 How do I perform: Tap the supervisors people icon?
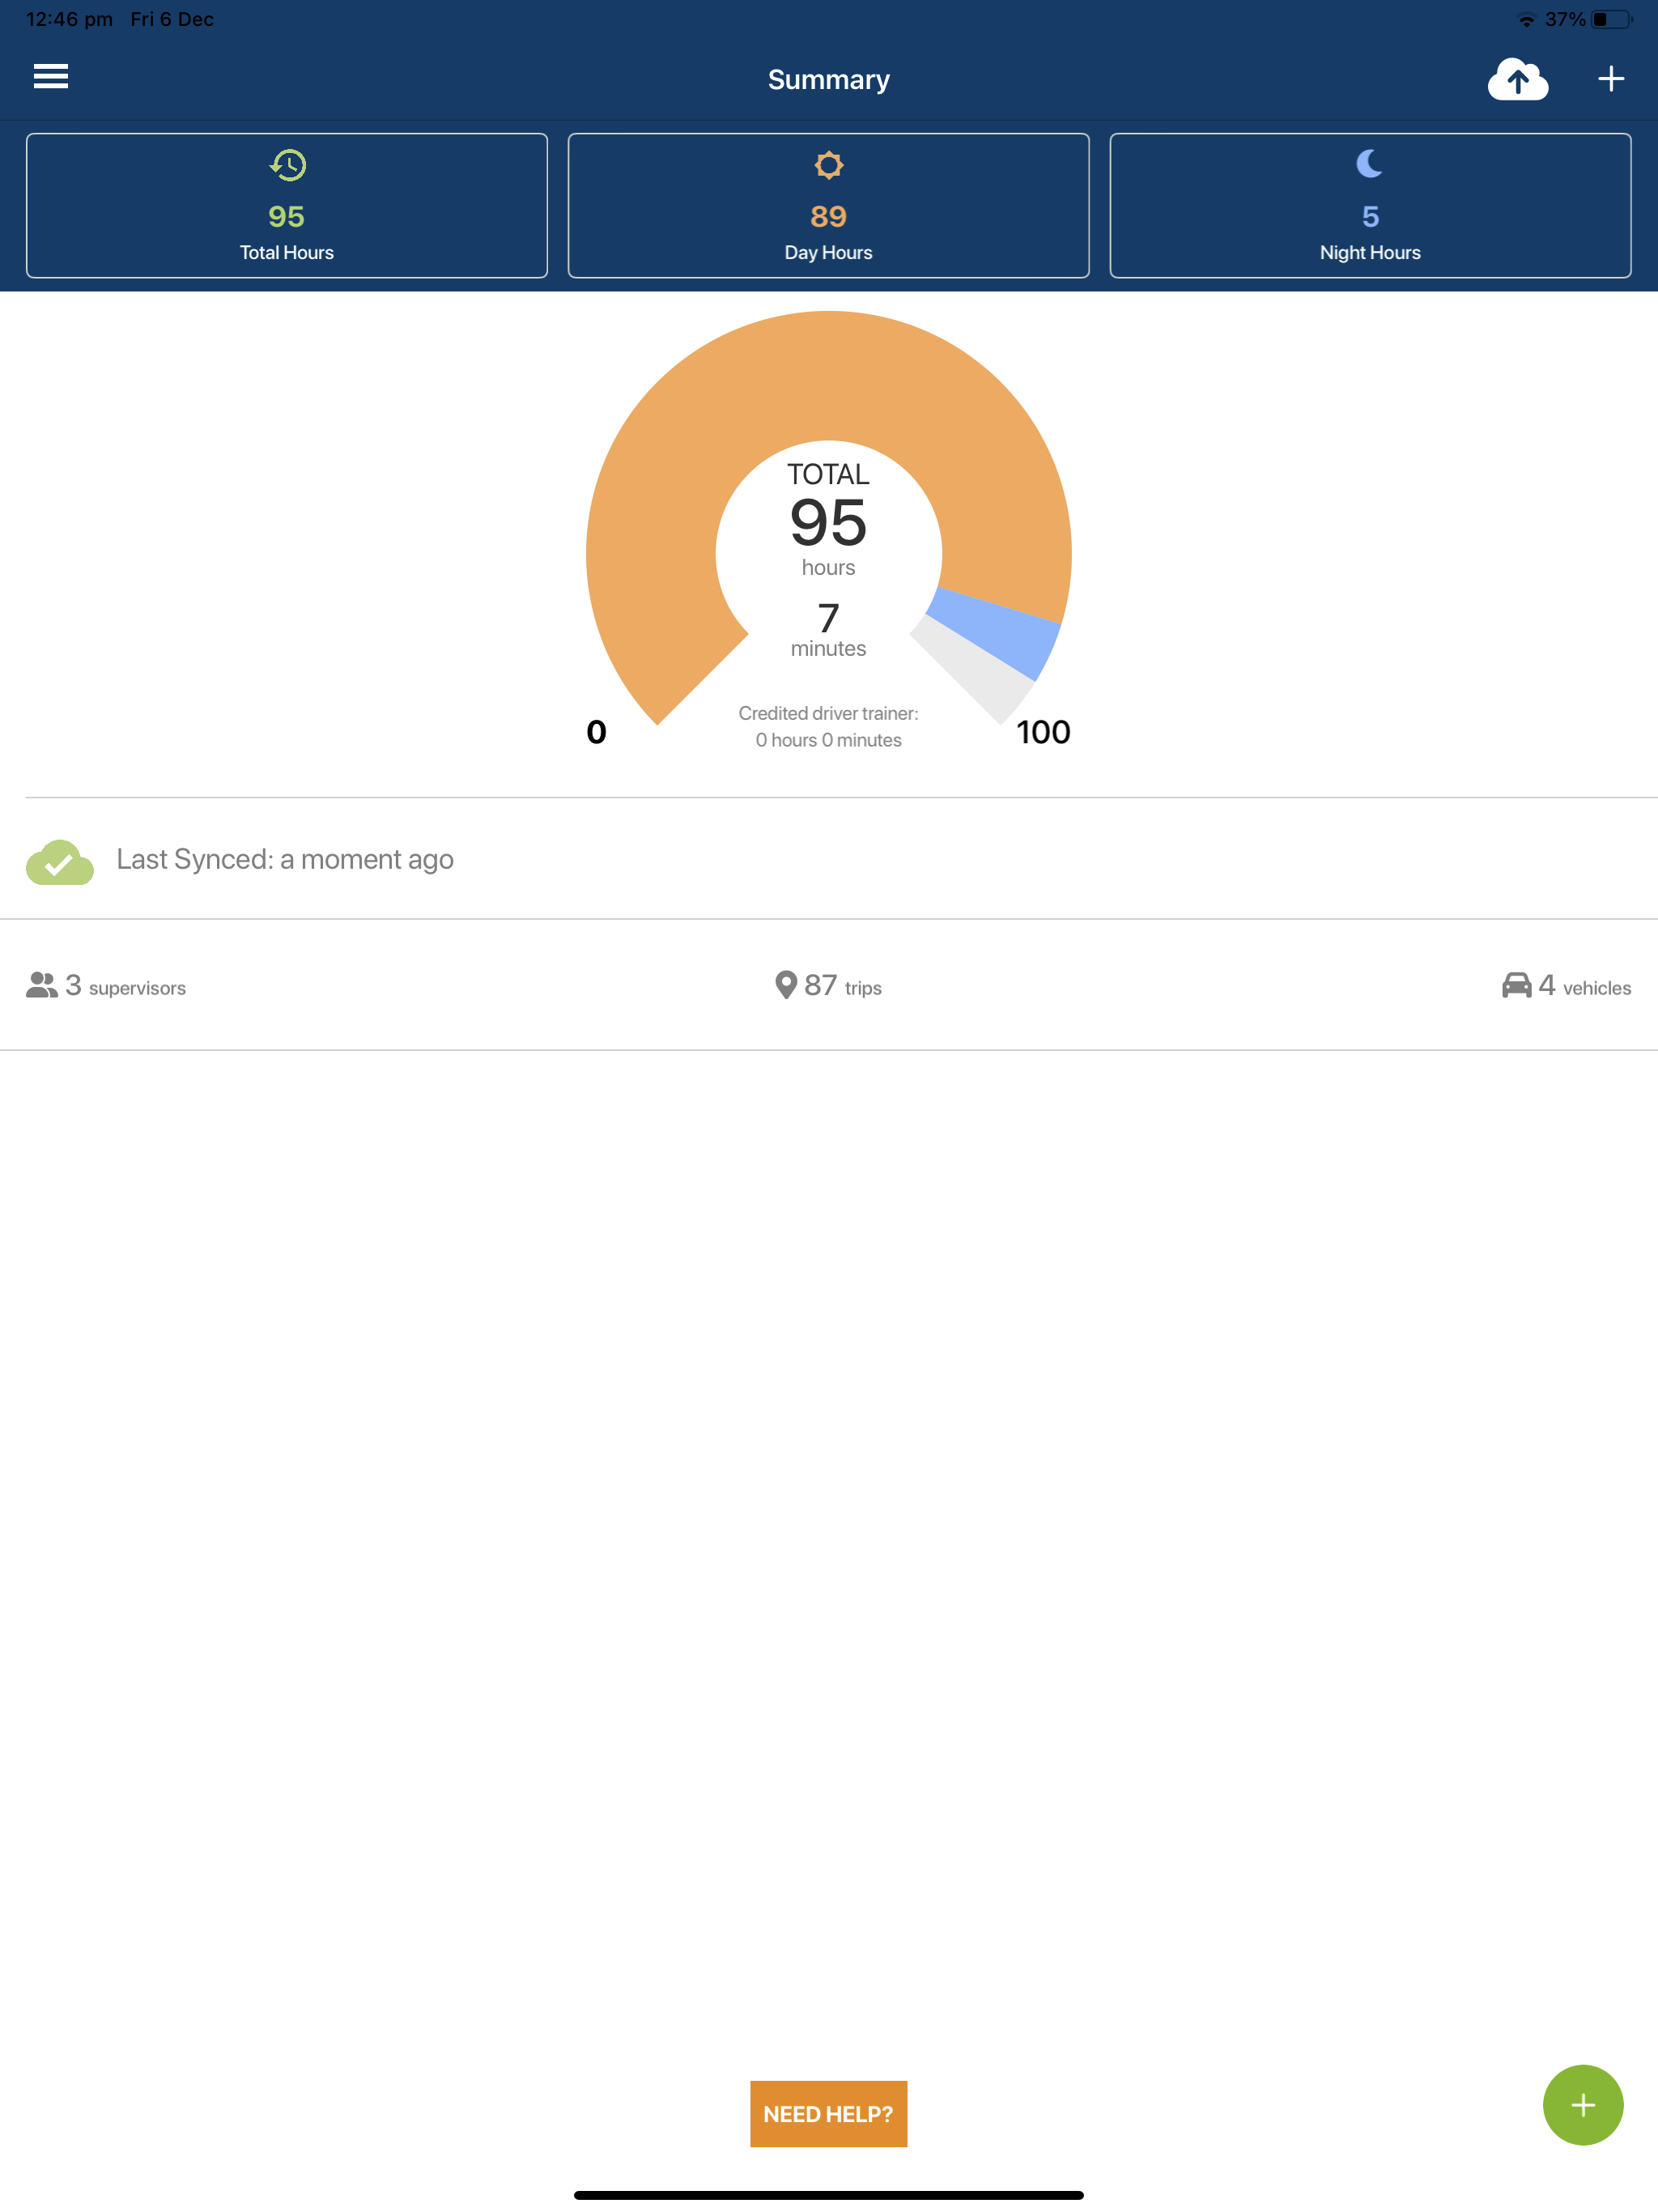[x=42, y=986]
